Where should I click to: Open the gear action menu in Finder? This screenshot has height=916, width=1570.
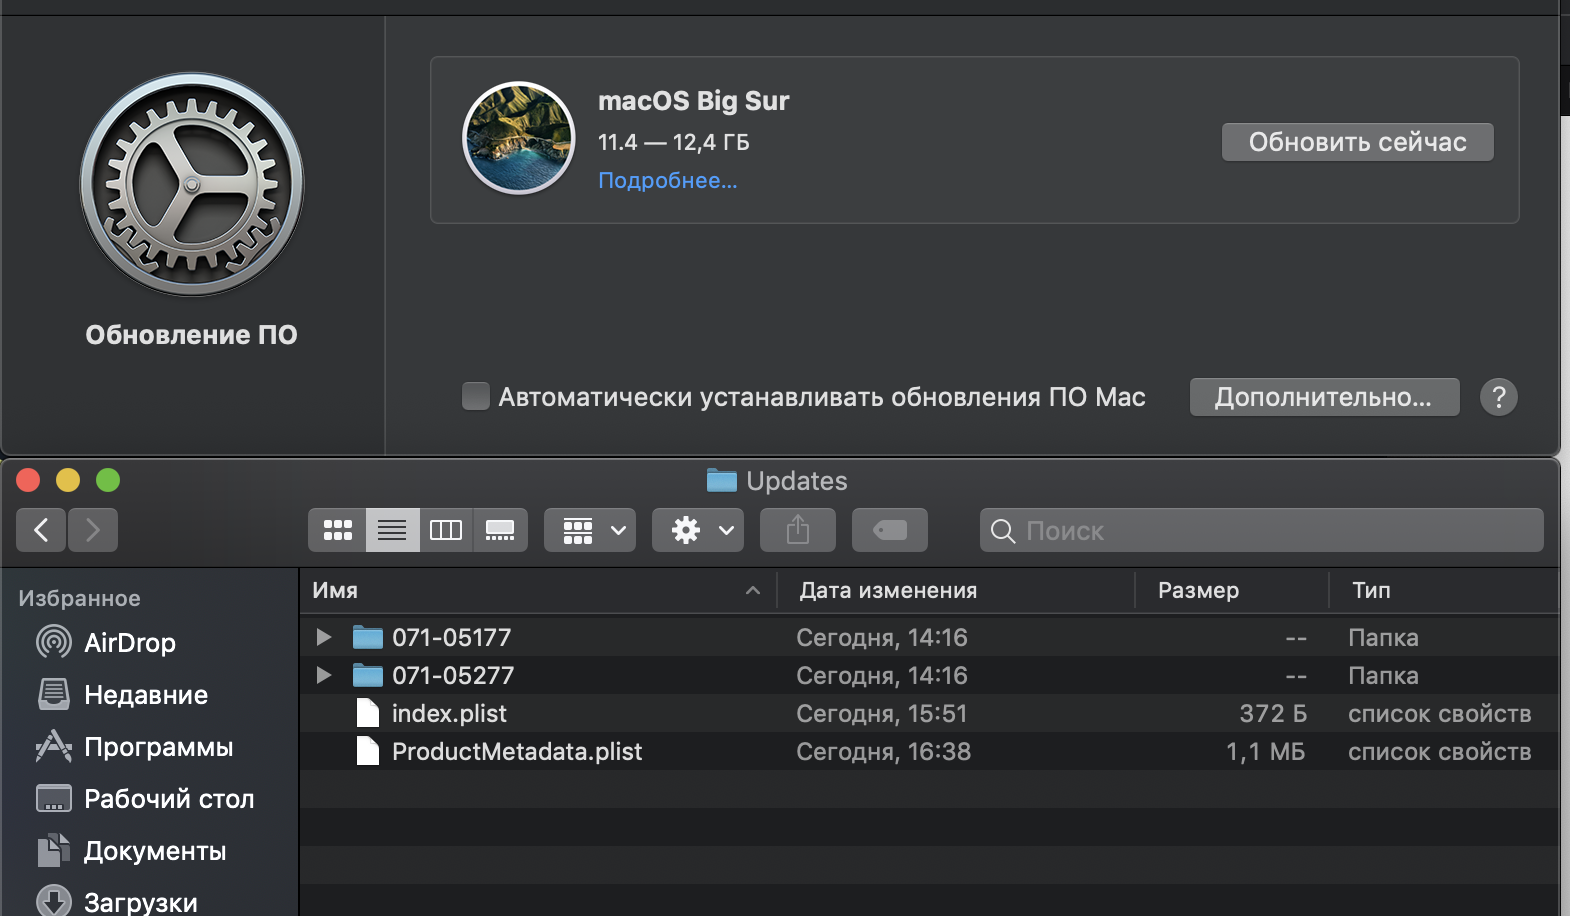coord(698,530)
